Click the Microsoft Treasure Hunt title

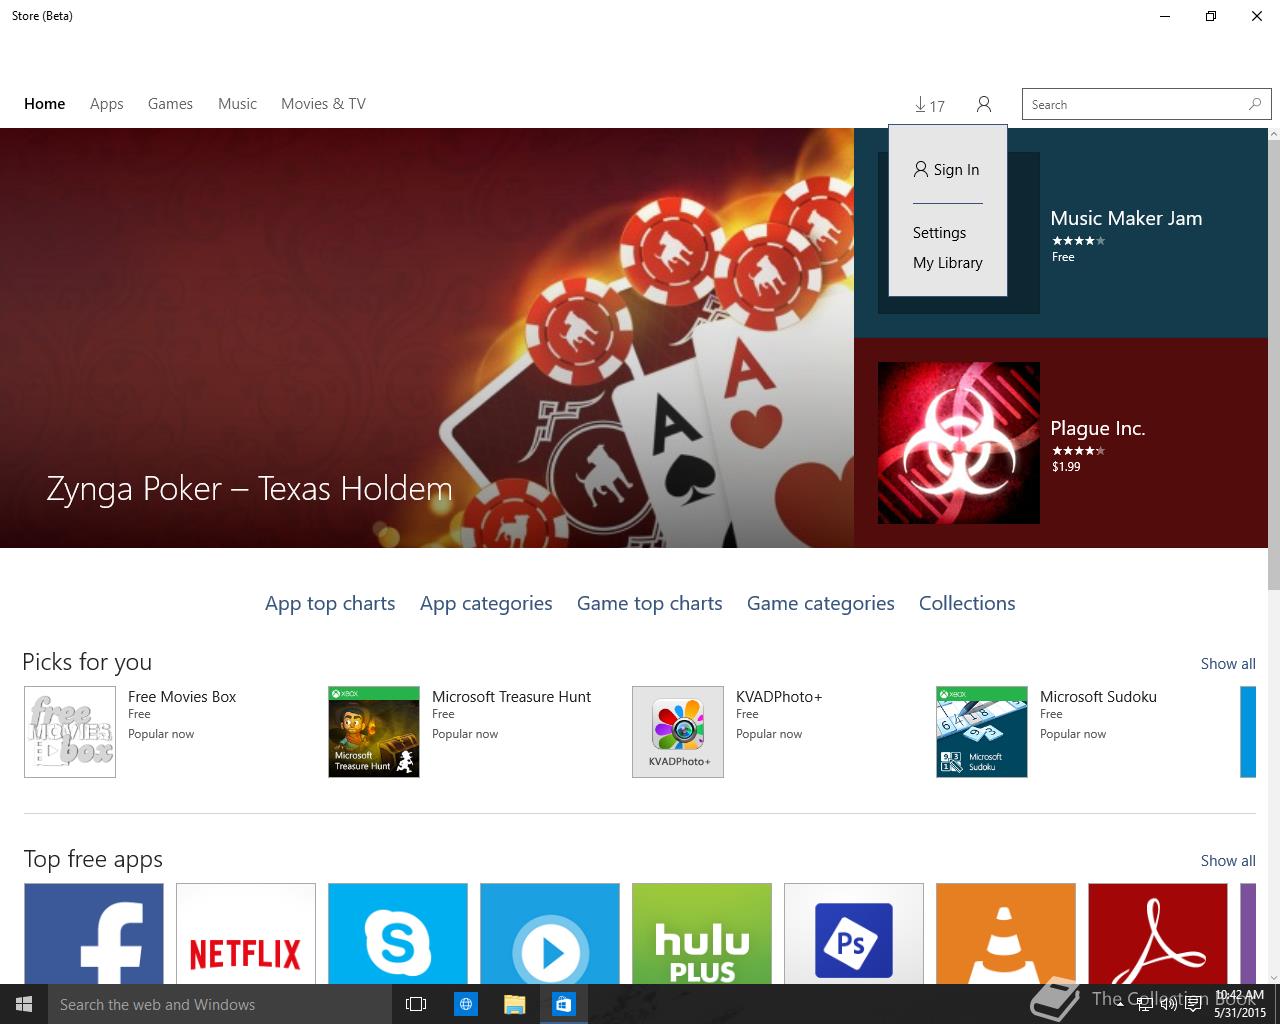pyautogui.click(x=511, y=697)
